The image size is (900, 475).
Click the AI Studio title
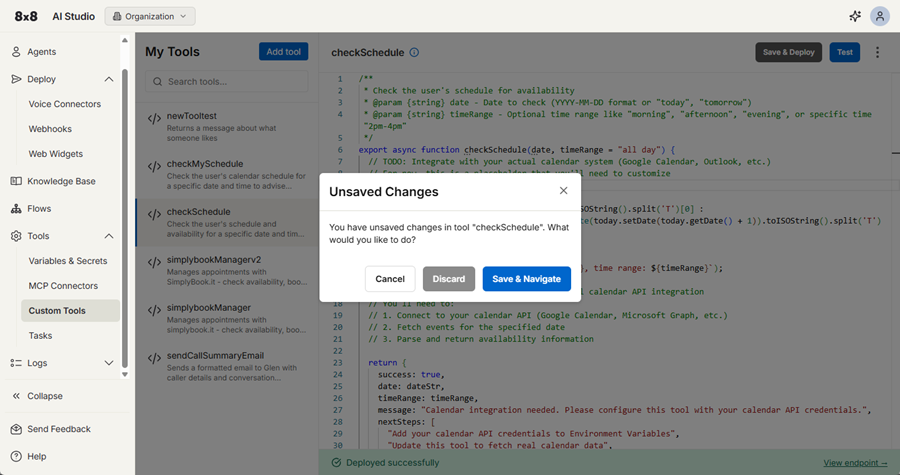pyautogui.click(x=73, y=16)
